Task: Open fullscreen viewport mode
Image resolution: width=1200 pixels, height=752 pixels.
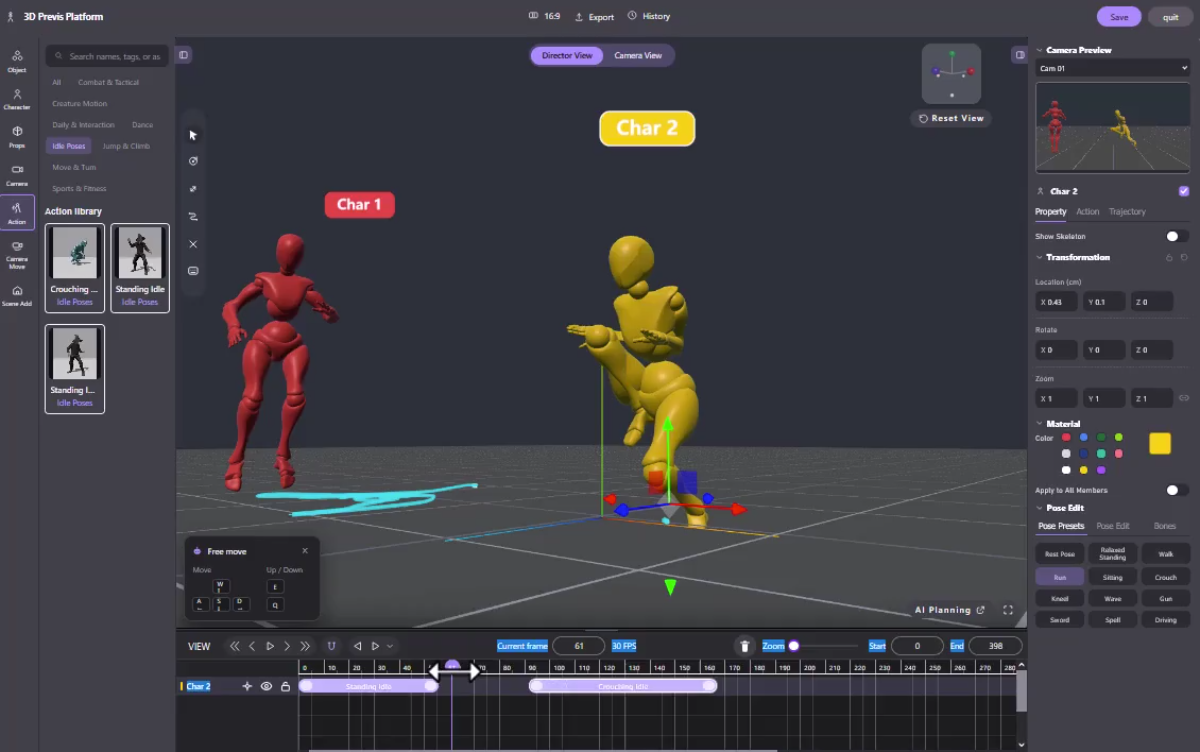Action: (1008, 610)
